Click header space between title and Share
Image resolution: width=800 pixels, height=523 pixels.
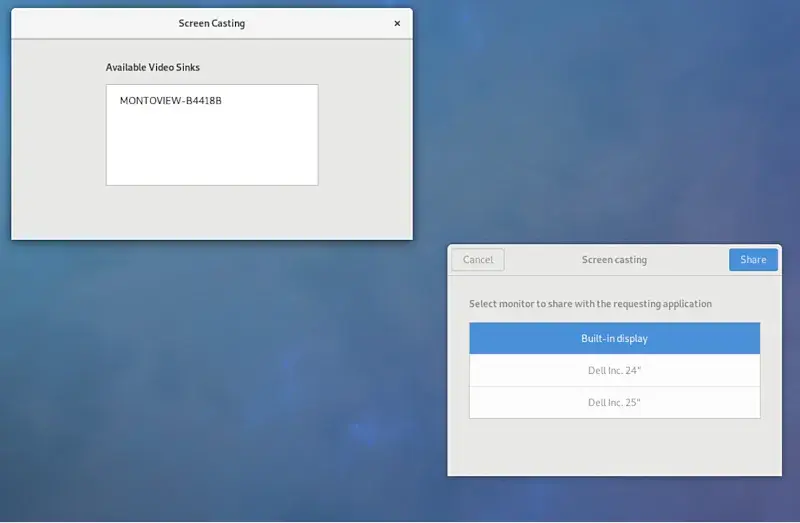click(688, 260)
